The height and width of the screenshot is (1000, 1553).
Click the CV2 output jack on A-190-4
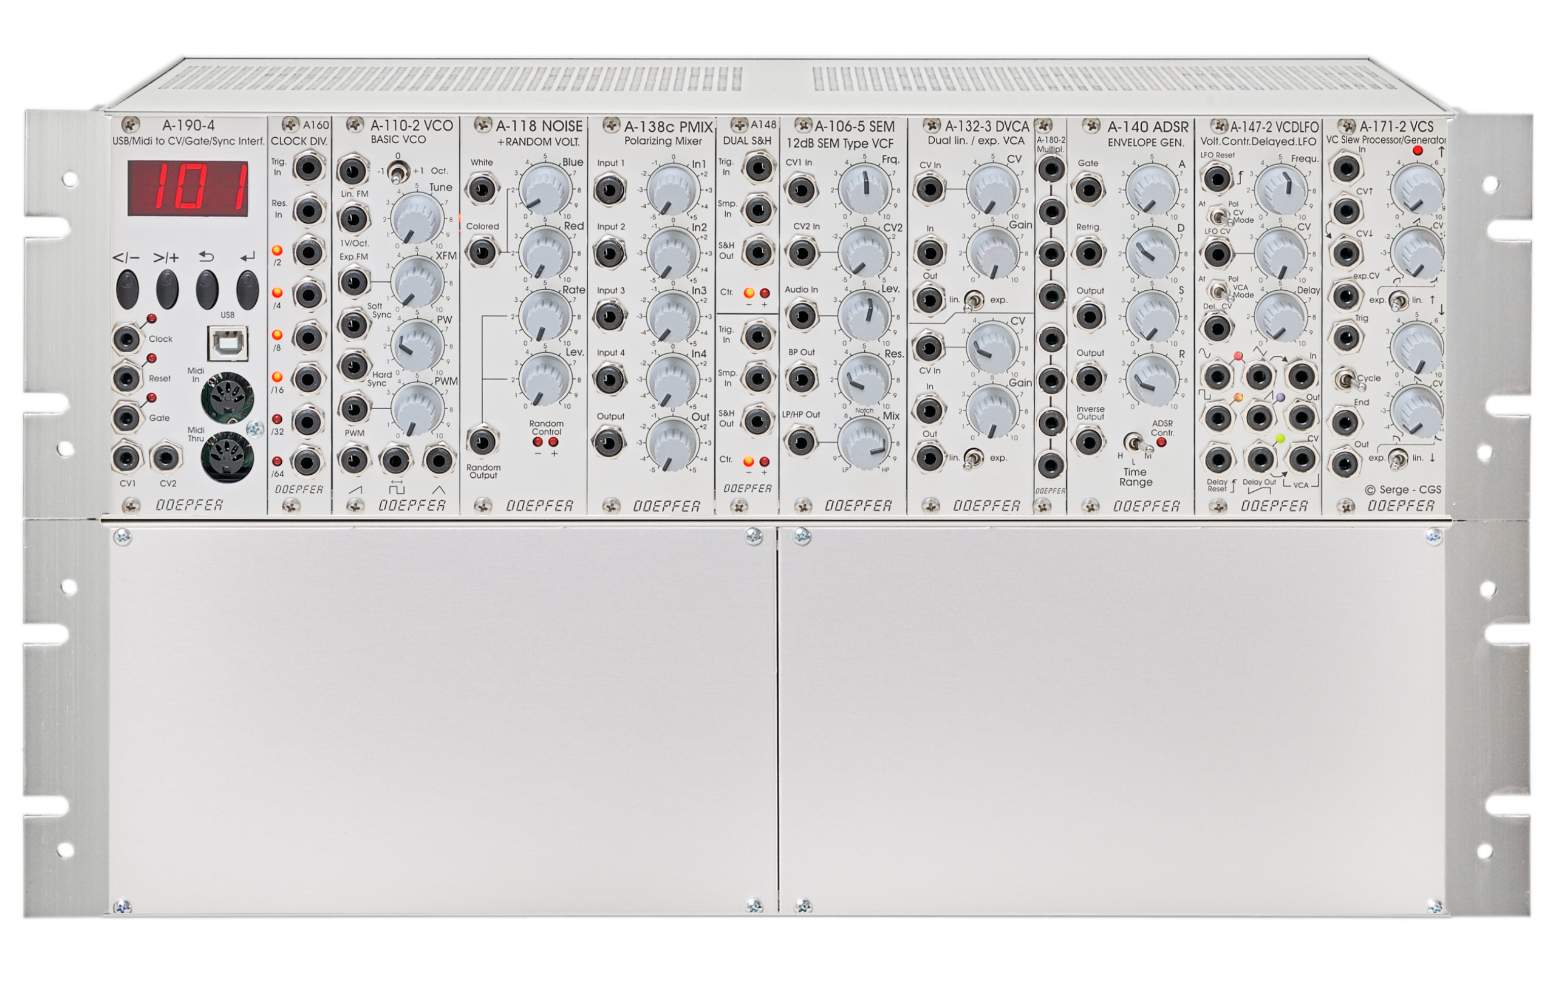(166, 459)
